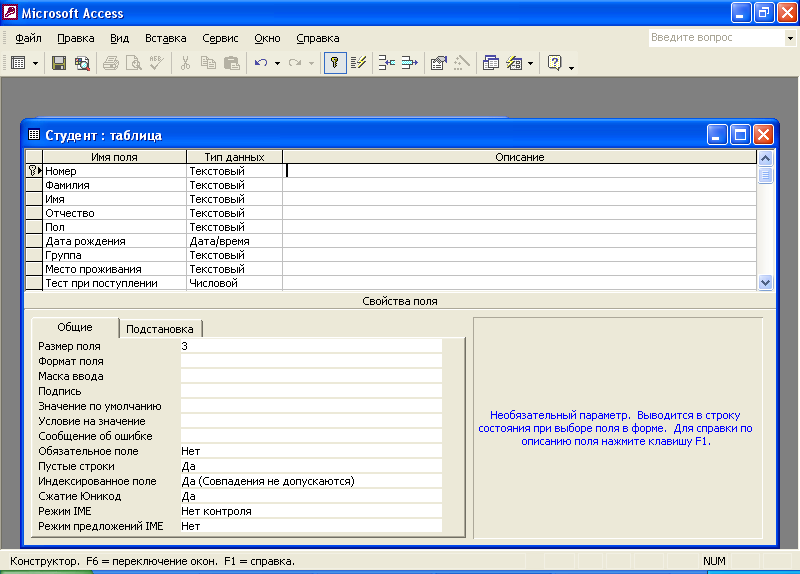This screenshot has width=800, height=574.
Task: Click the file Search toolbar icon
Action: pyautogui.click(x=82, y=63)
